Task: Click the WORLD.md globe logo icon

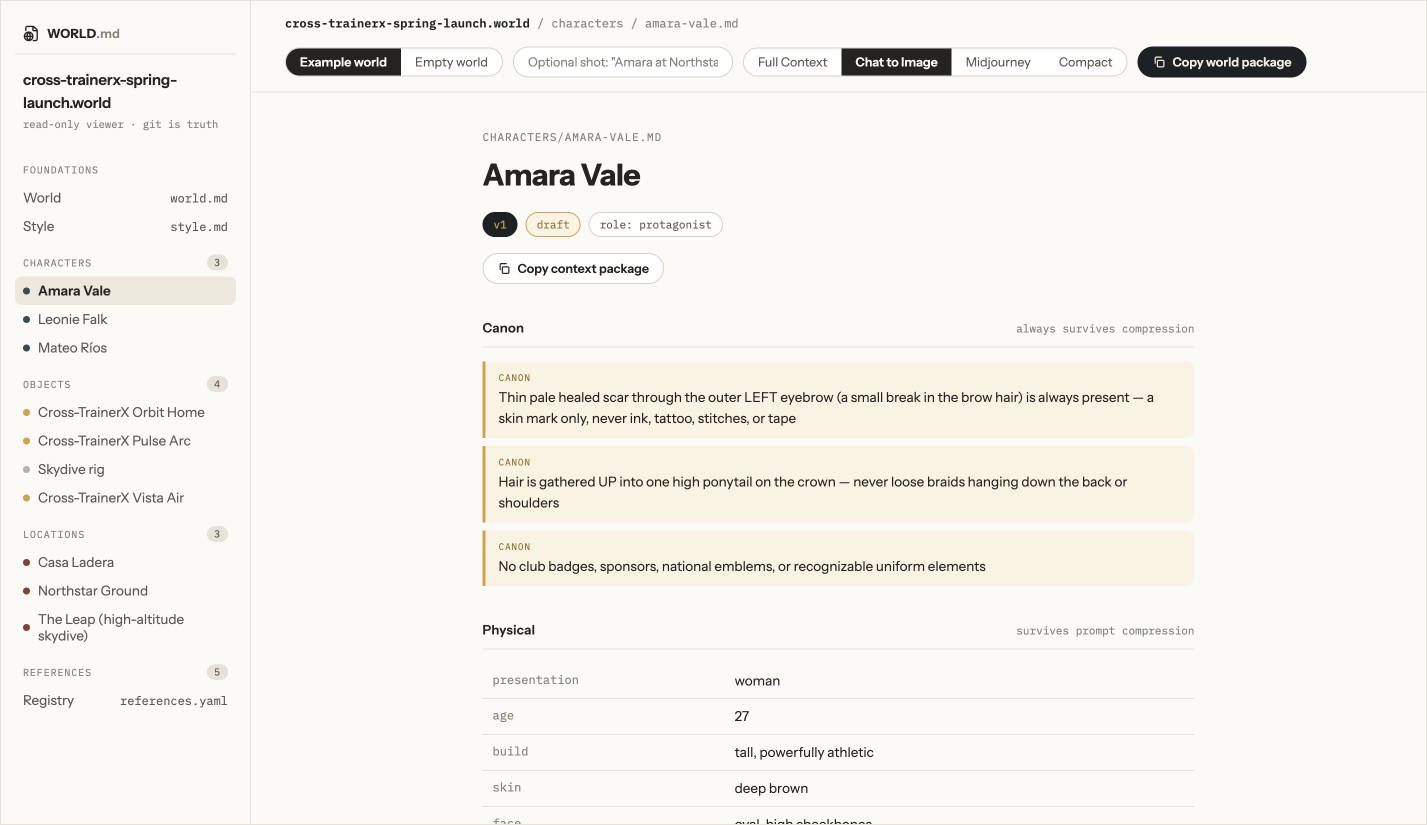Action: tap(31, 33)
